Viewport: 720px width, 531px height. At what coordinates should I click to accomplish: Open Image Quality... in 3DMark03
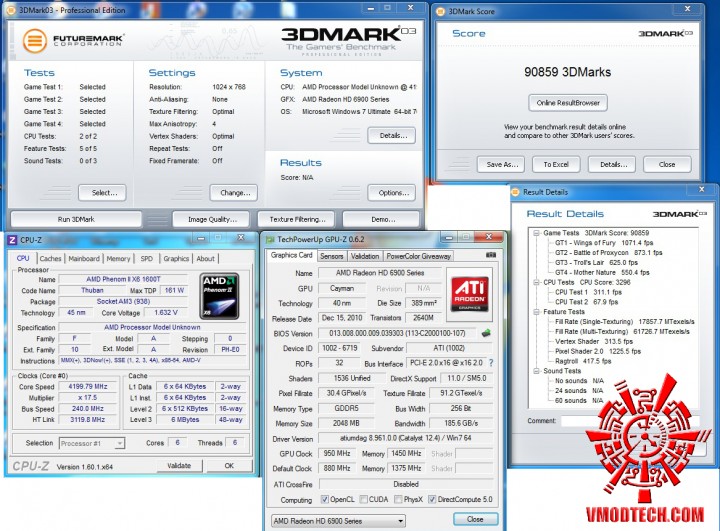(211, 219)
